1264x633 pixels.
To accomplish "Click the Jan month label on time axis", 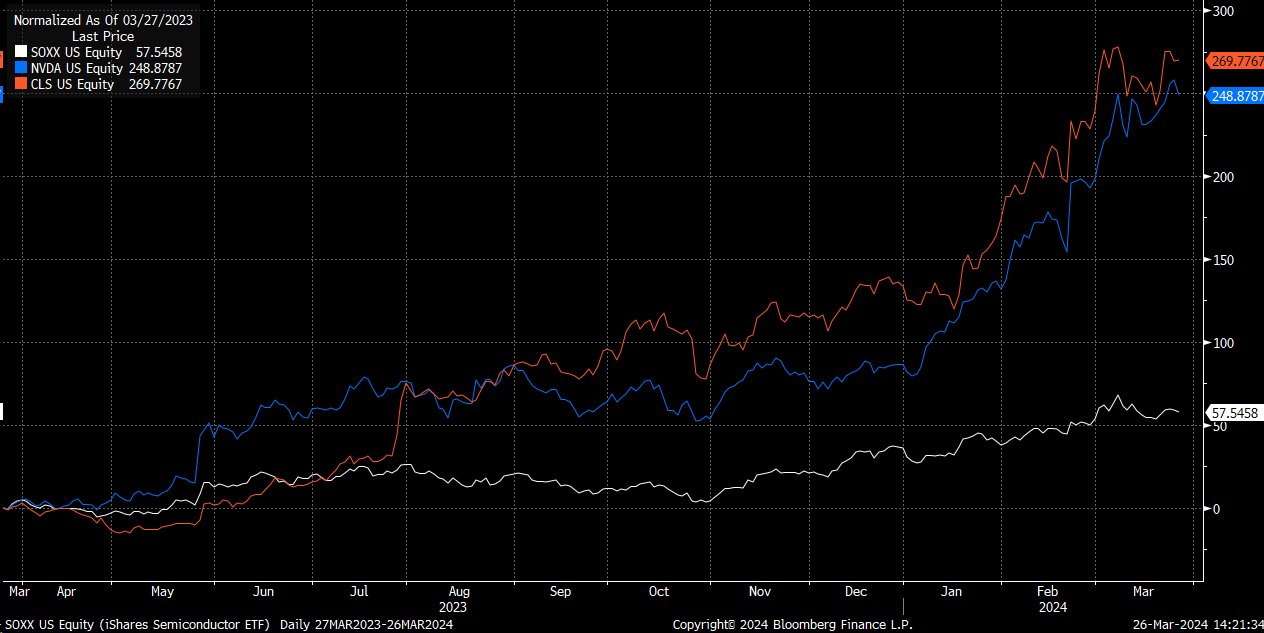I will 952,591.
